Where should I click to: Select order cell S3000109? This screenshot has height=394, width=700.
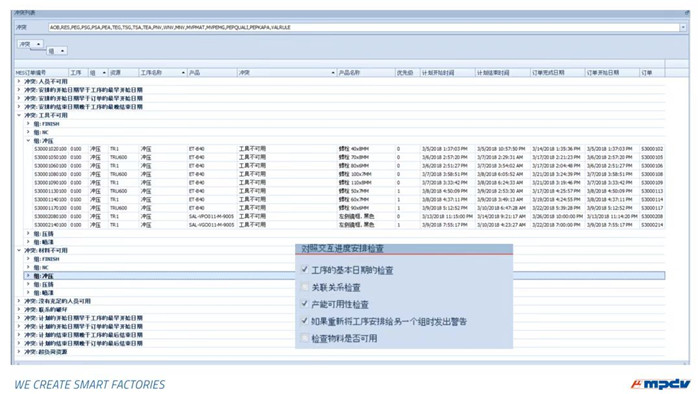click(x=652, y=183)
